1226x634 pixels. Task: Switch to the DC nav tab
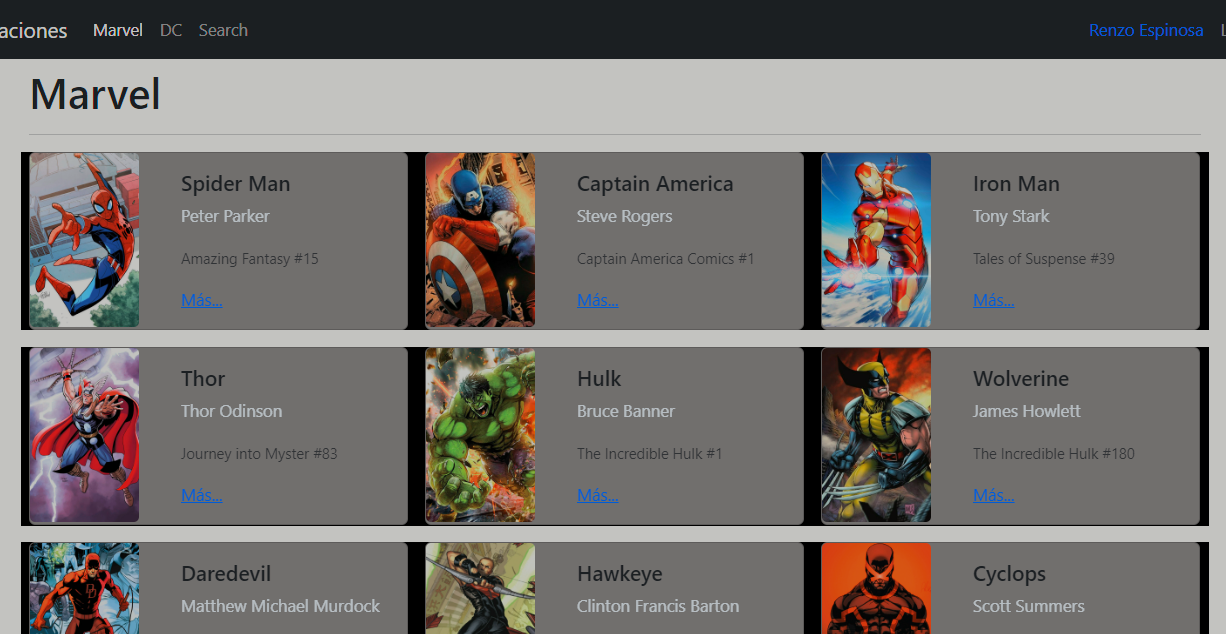171,30
